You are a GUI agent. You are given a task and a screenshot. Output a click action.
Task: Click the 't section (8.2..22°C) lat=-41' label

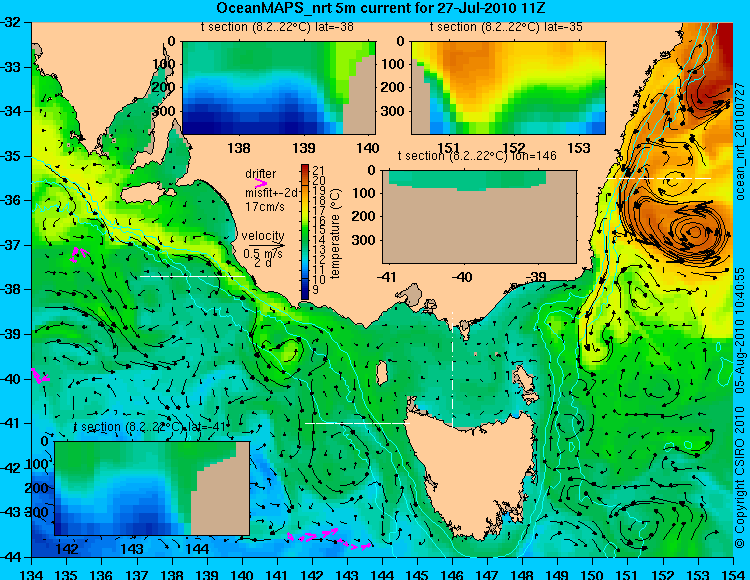pos(149,427)
